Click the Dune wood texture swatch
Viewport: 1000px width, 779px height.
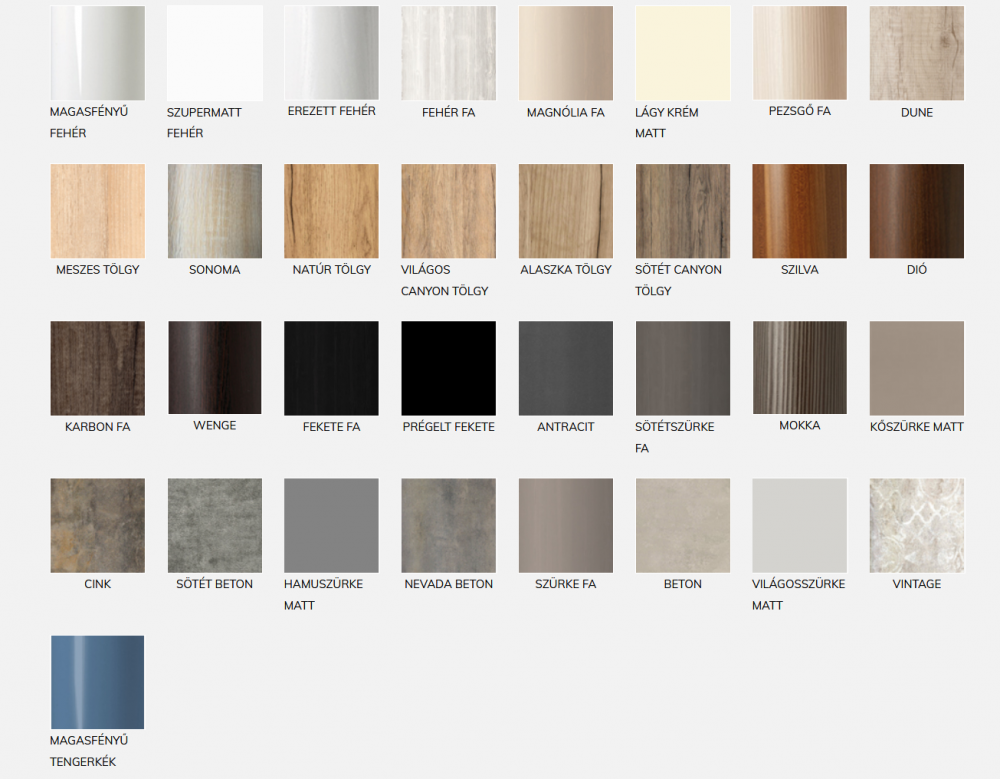tap(916, 53)
